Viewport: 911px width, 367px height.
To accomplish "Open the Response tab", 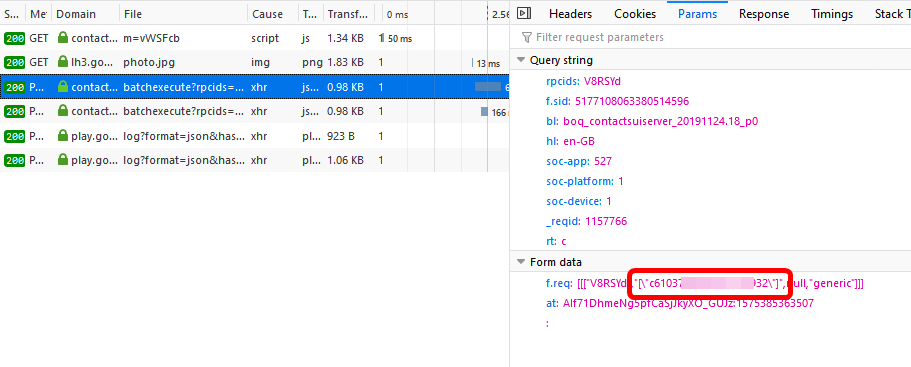I will pyautogui.click(x=764, y=14).
